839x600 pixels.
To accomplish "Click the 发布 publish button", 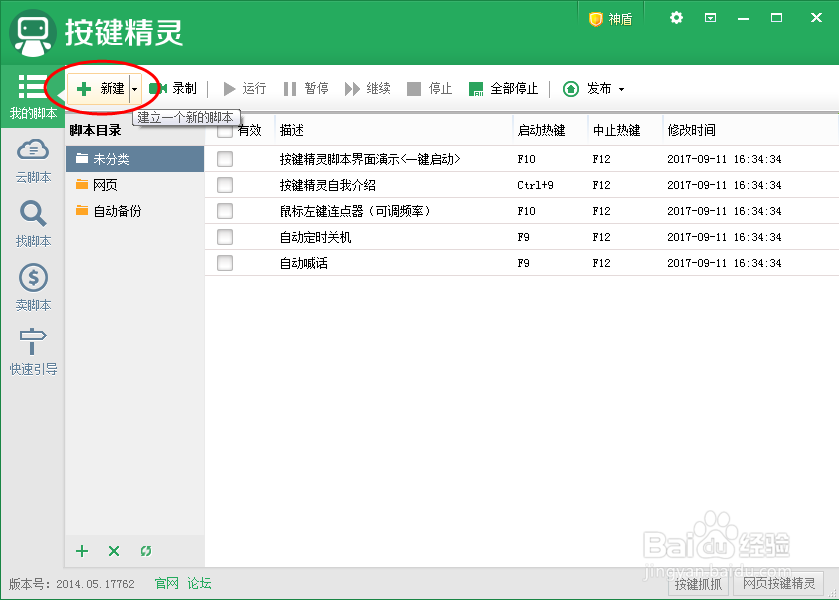I will [x=587, y=89].
